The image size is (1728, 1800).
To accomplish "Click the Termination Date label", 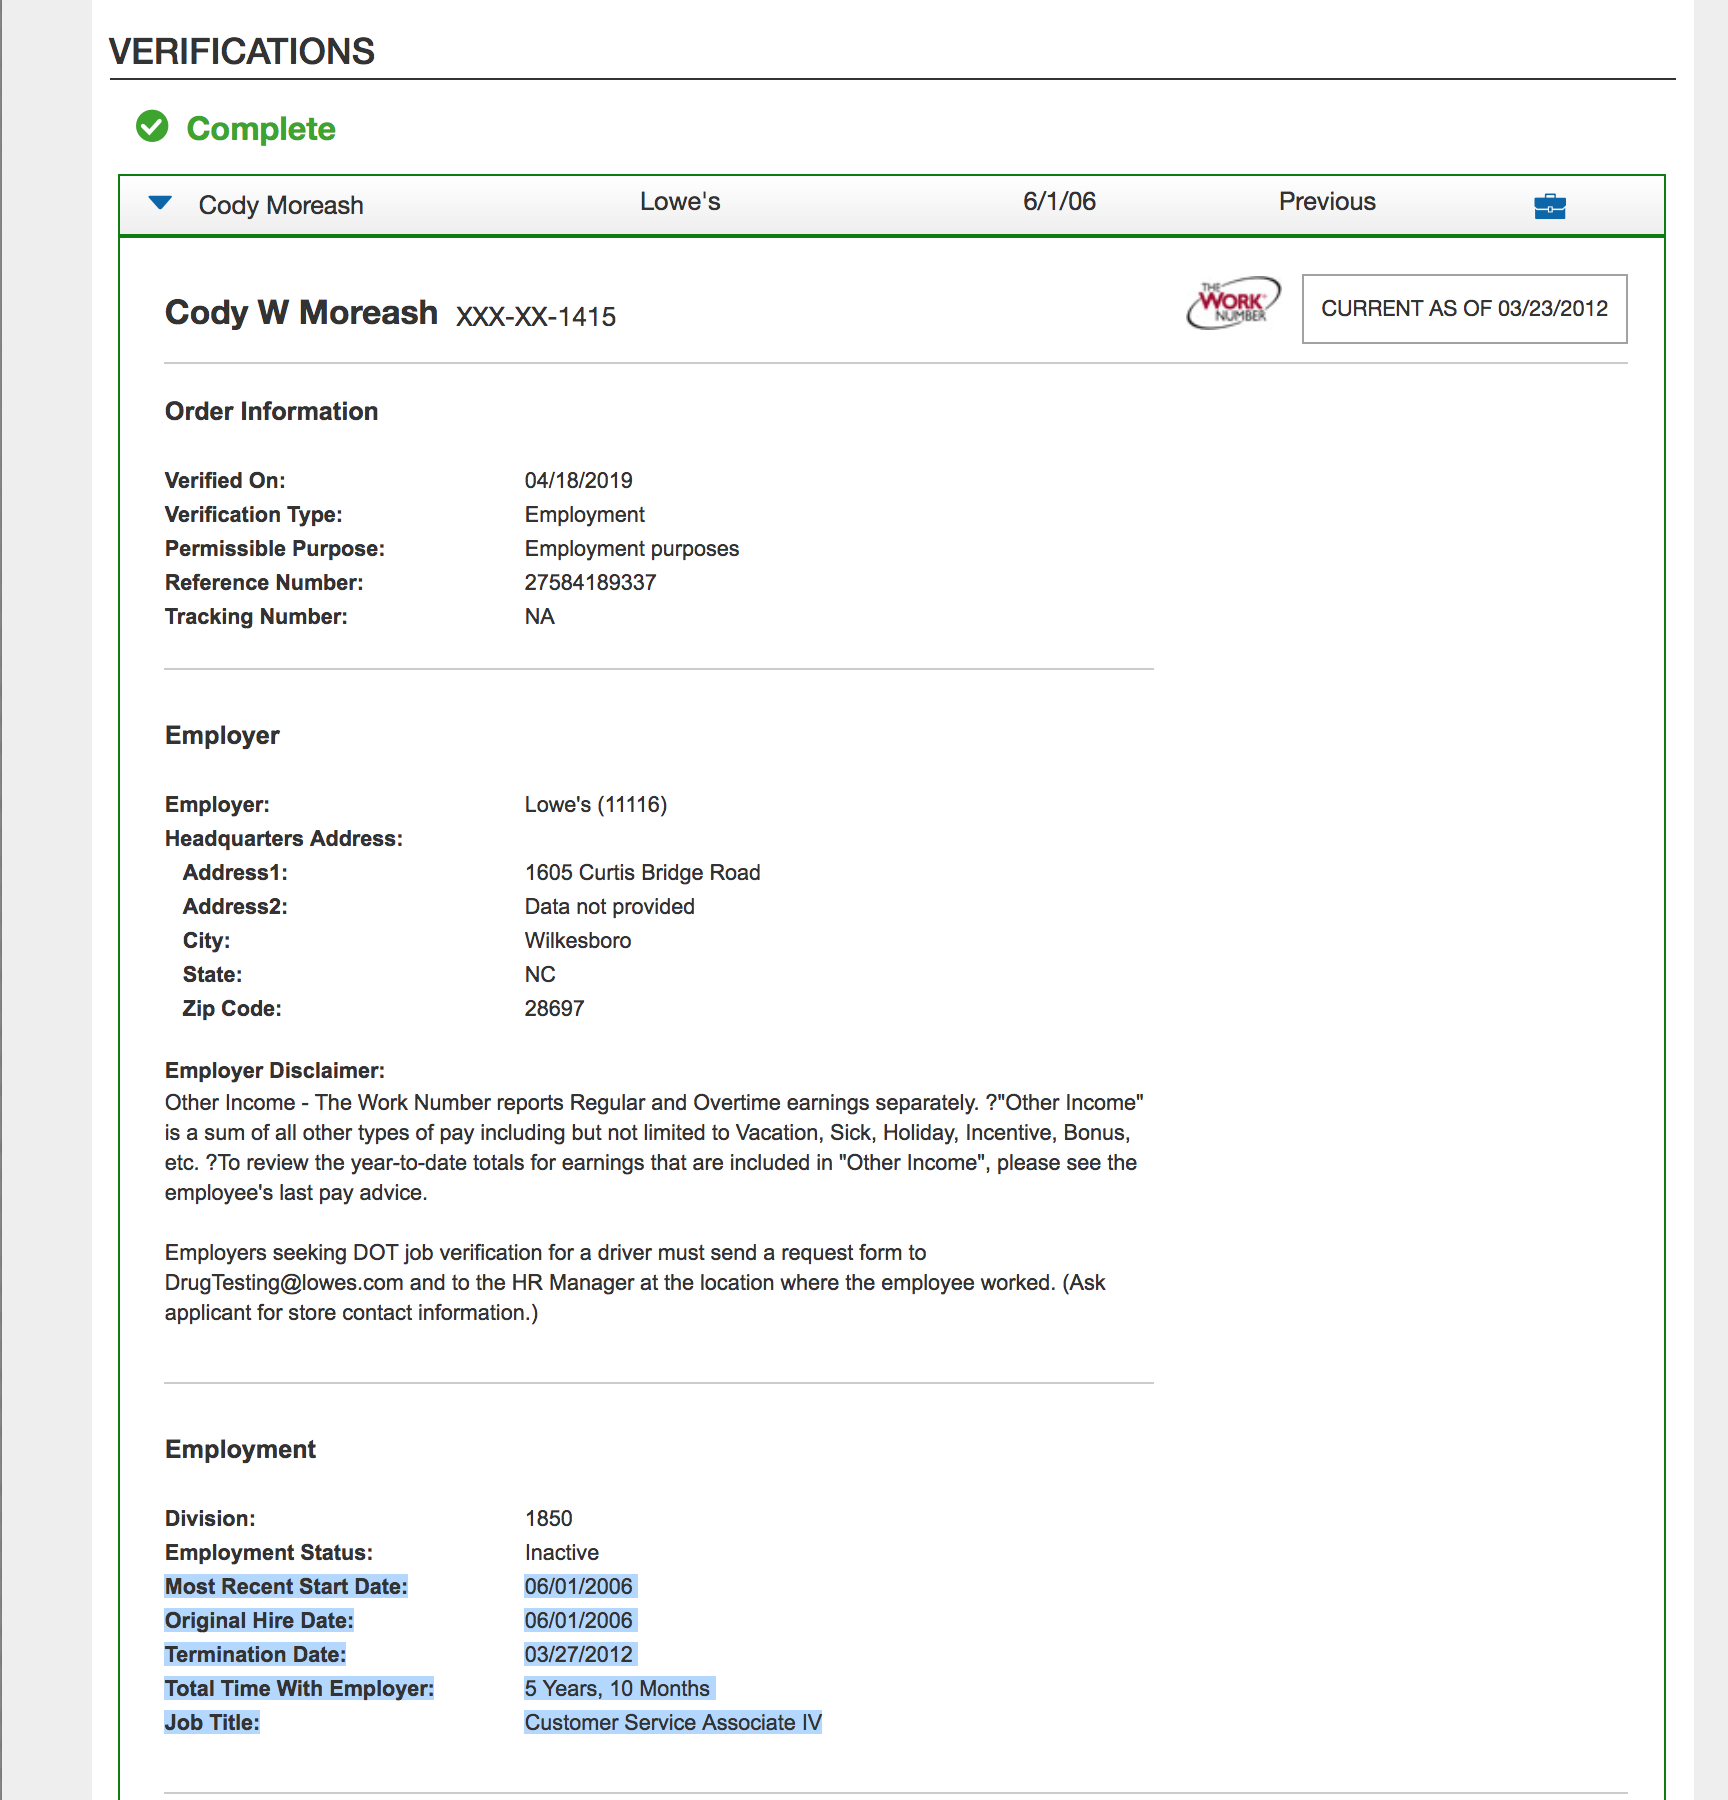I will pyautogui.click(x=255, y=1655).
